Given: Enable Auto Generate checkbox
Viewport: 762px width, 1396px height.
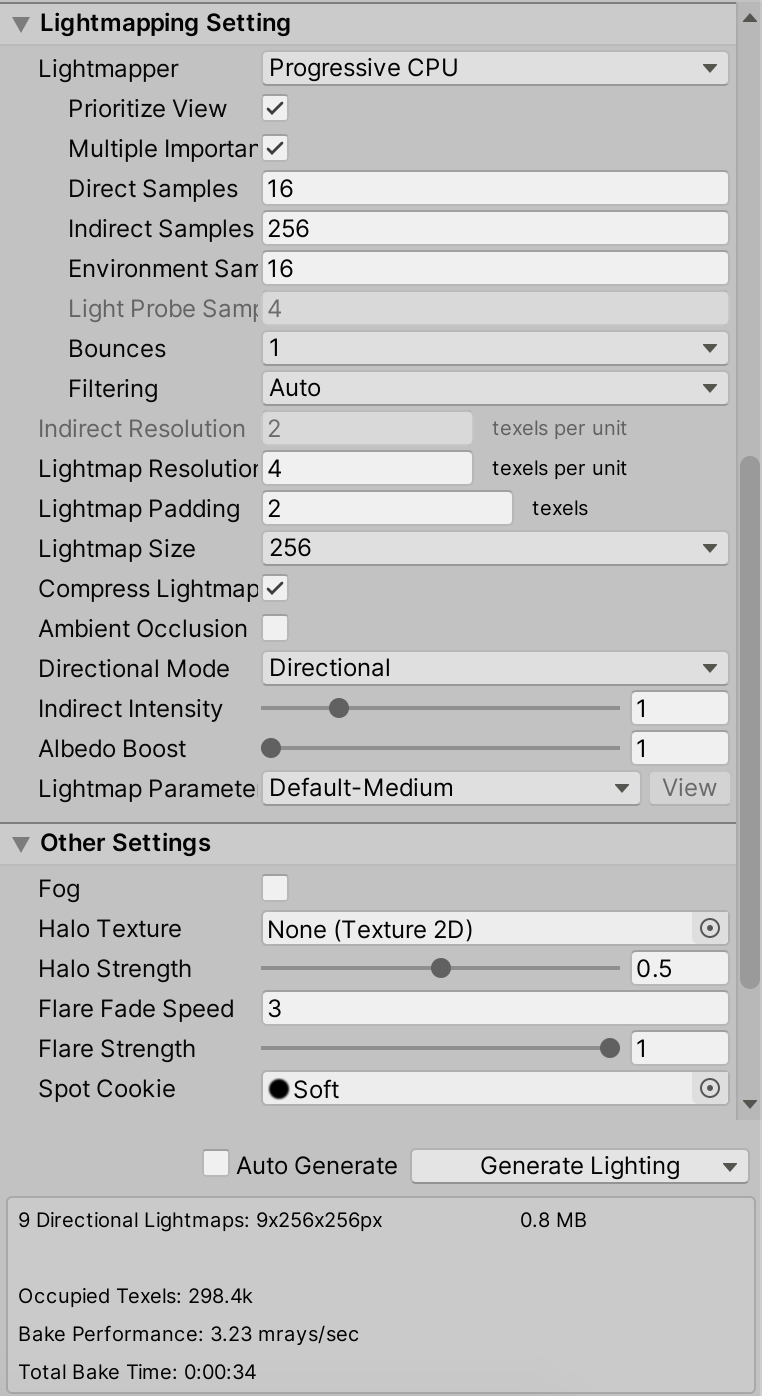Looking at the screenshot, I should [216, 1164].
